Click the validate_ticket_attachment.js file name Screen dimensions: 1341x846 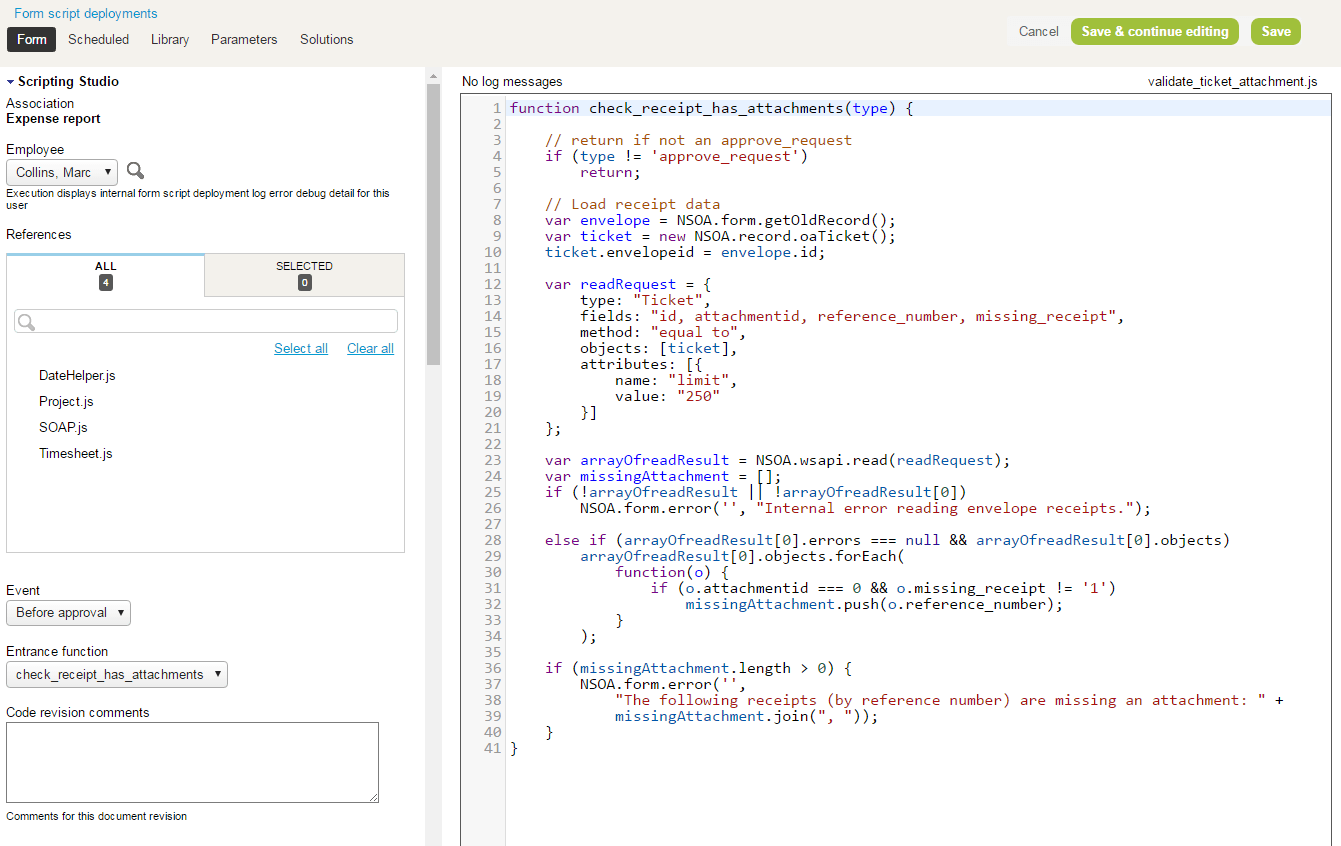coord(1232,81)
